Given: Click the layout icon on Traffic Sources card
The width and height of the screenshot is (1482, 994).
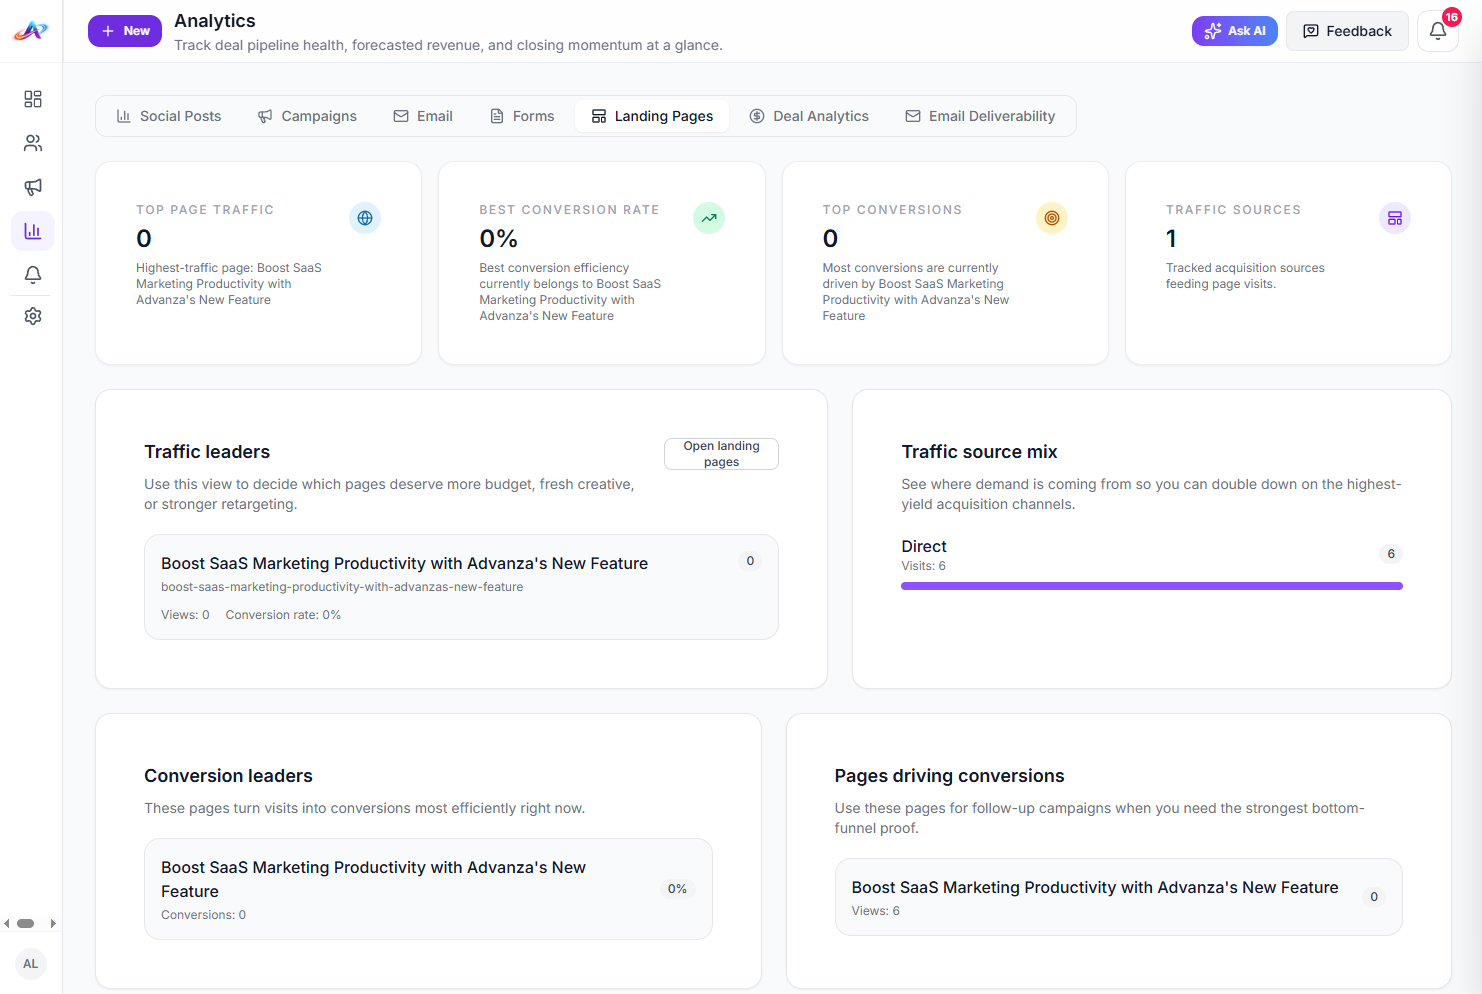Looking at the screenshot, I should (1395, 218).
